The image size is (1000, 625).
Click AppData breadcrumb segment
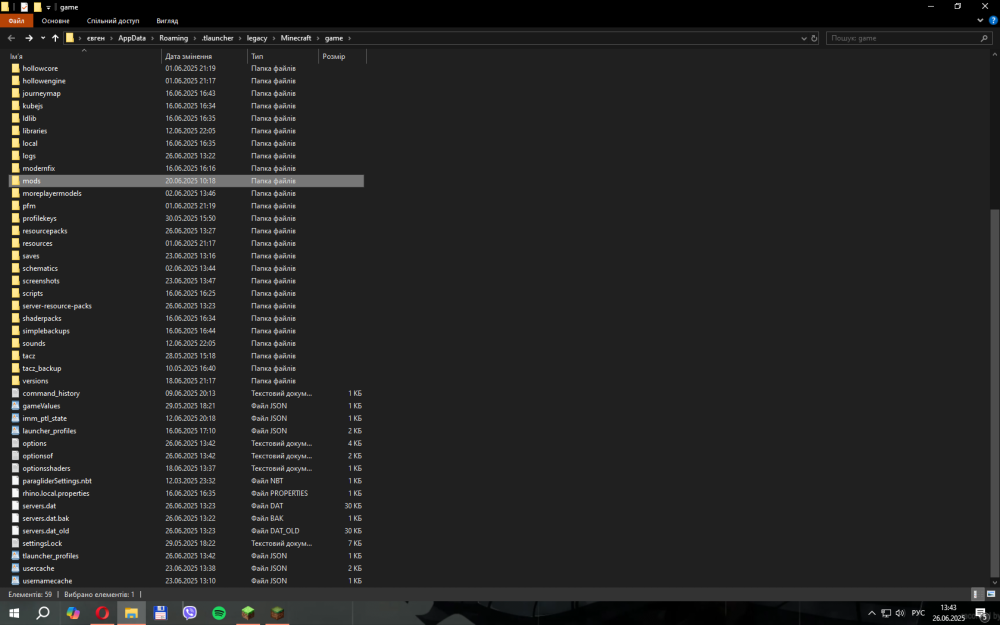pyautogui.click(x=132, y=38)
